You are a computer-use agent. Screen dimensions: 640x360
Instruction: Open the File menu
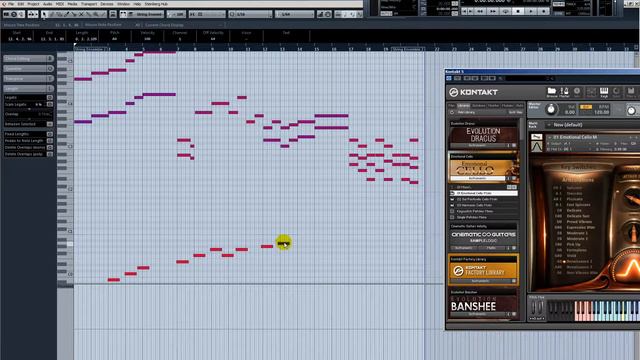[11, 4]
